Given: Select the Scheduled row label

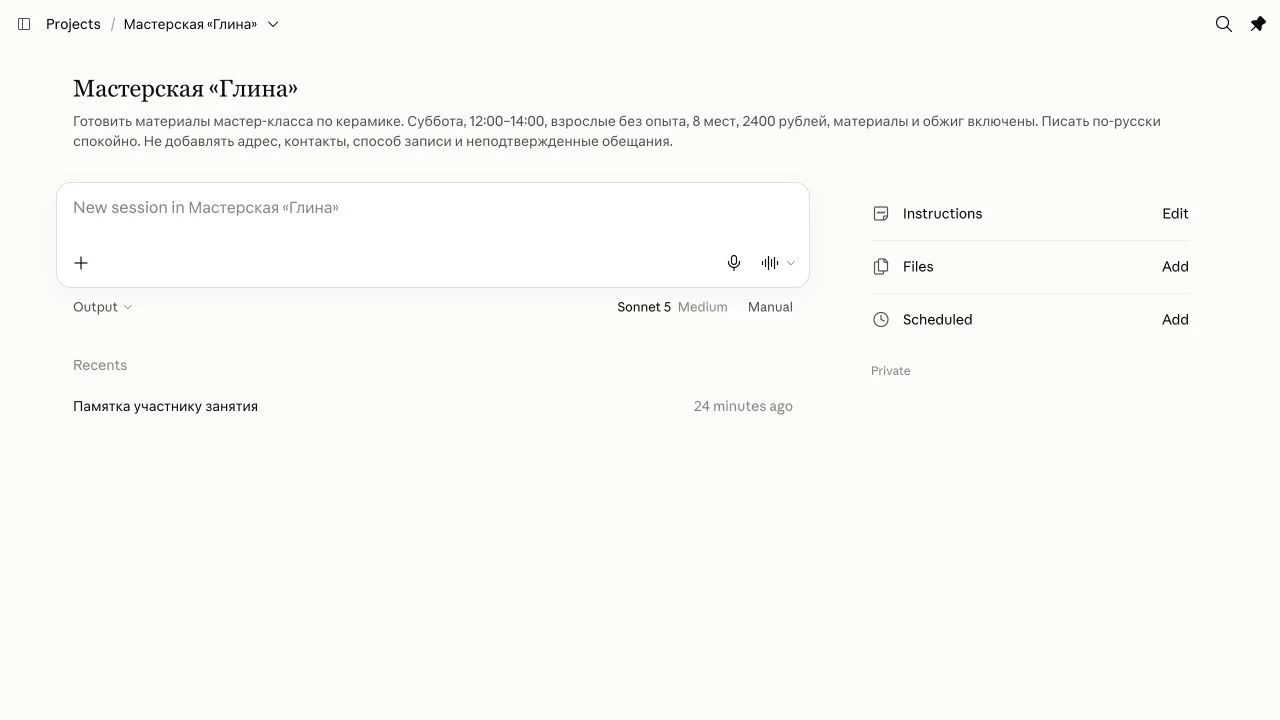Looking at the screenshot, I should 937,320.
